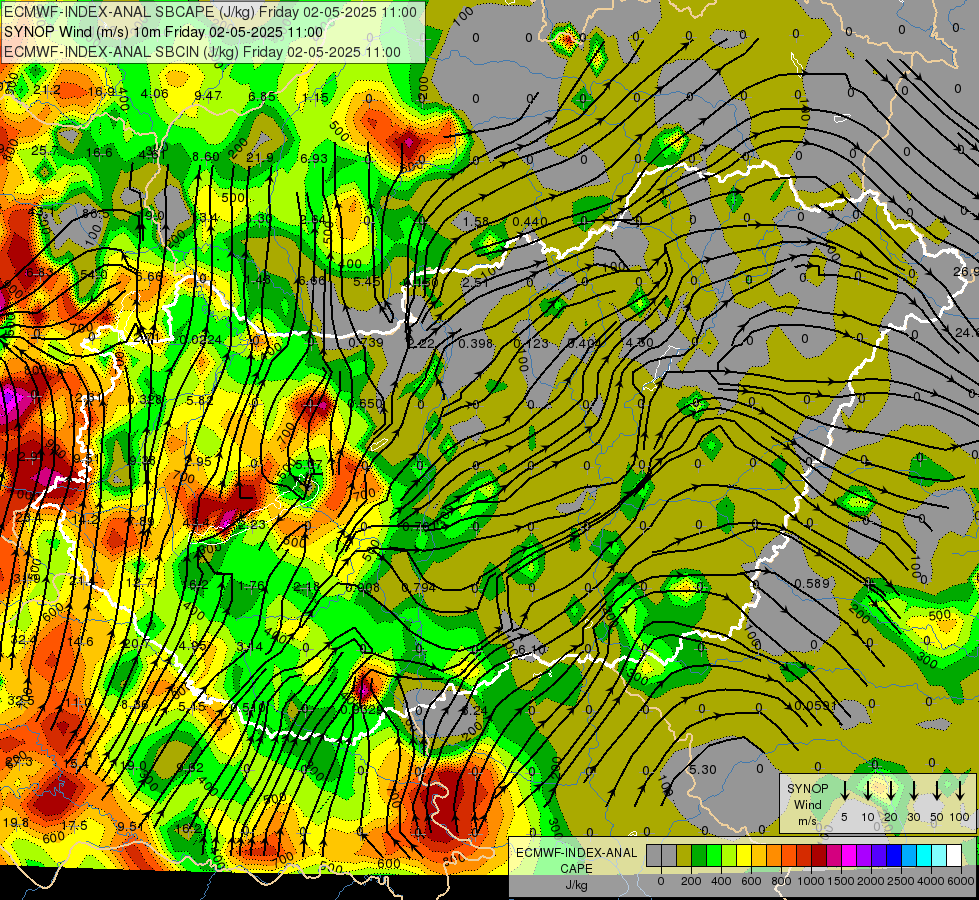The image size is (979, 900).
Task: Pick the olive CAPE swatch before 200
Action: [684, 855]
